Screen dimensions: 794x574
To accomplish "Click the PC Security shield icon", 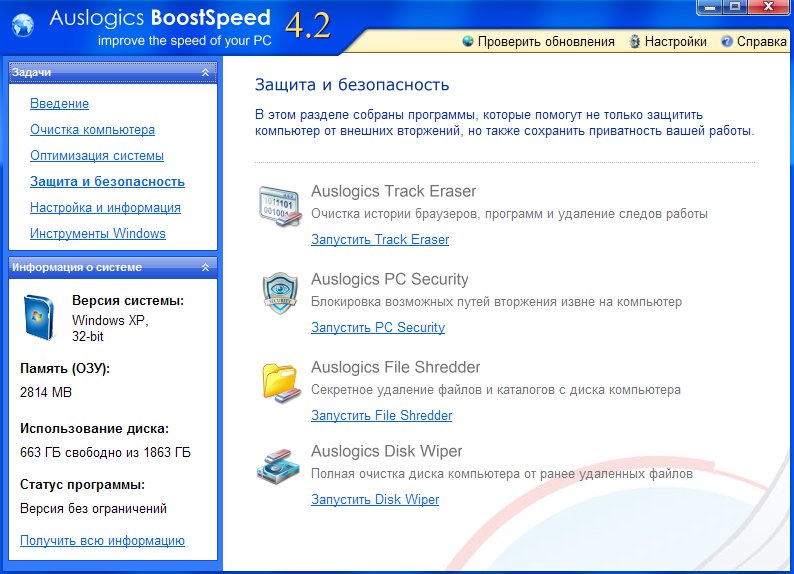I will click(x=280, y=293).
